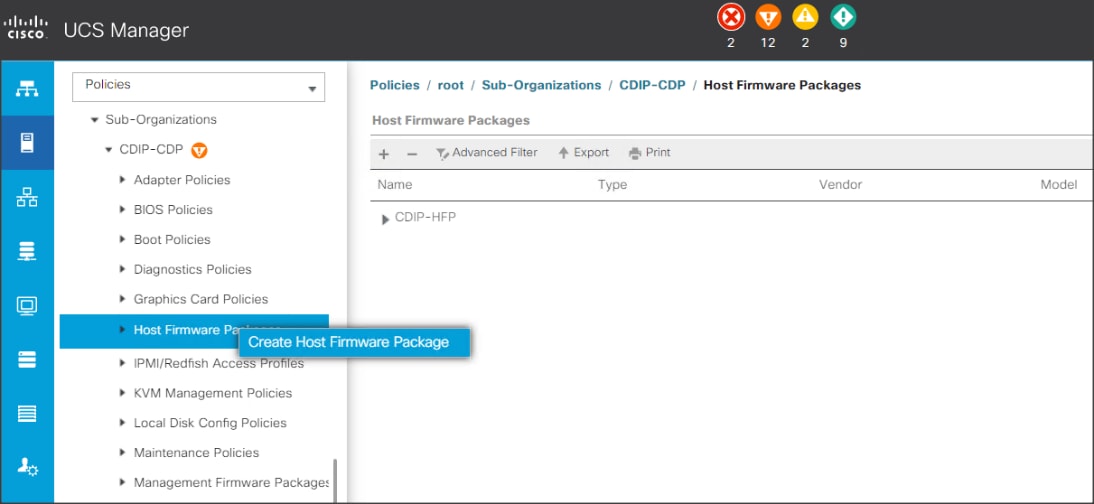Choose Create Host Firmware Package
This screenshot has height=504, width=1094.
tap(354, 342)
